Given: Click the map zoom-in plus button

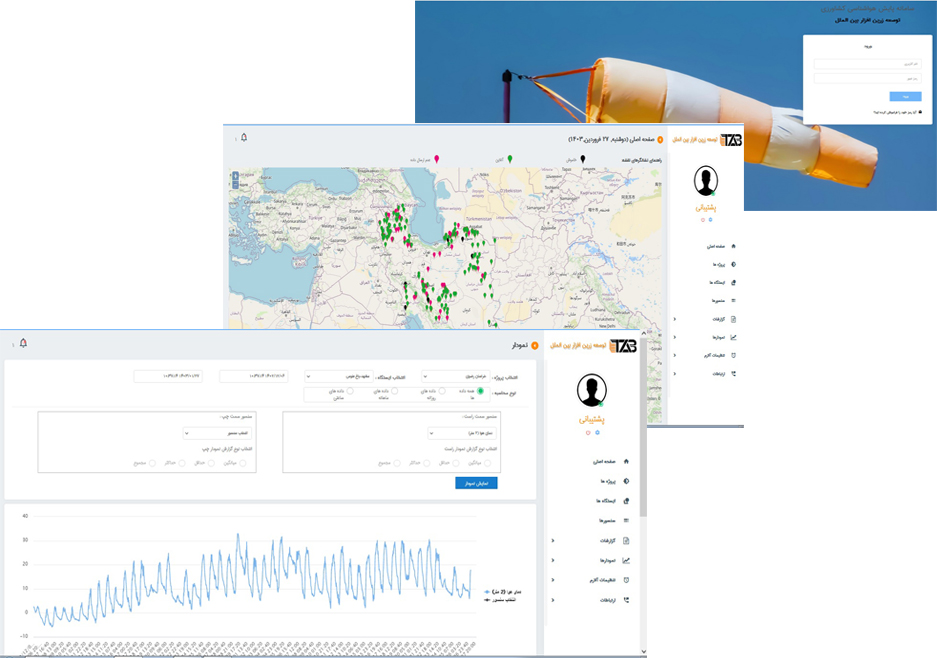Looking at the screenshot, I should click(235, 176).
